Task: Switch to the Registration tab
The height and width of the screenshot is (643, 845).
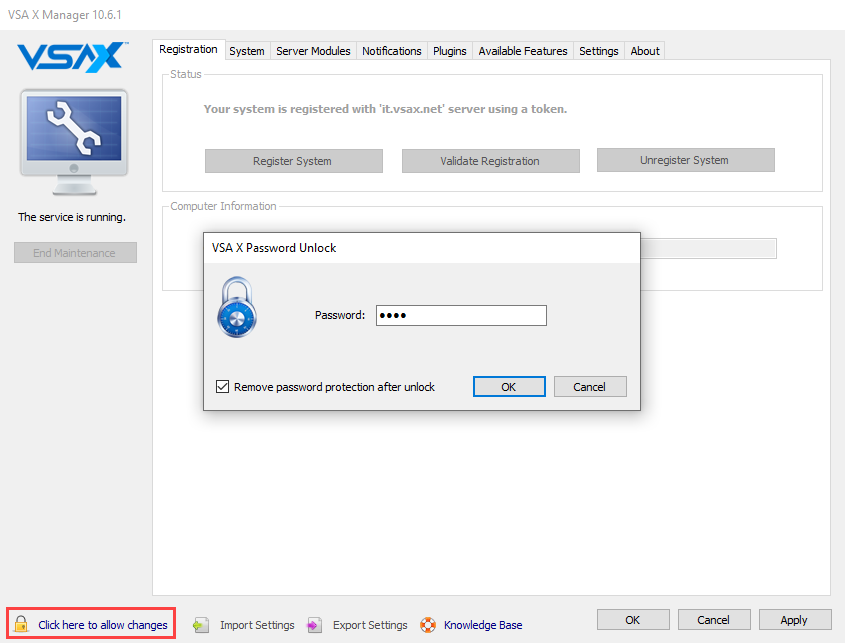Action: tap(188, 49)
